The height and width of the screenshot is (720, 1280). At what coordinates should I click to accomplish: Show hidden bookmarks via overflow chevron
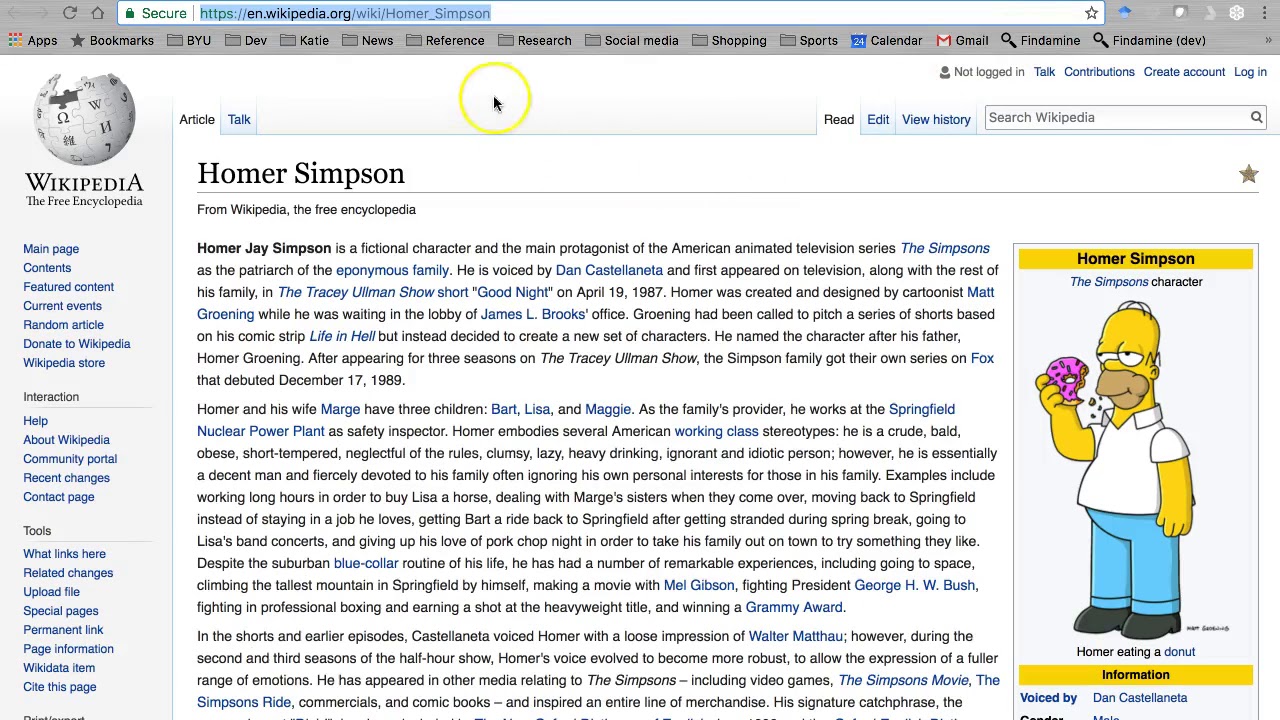pyautogui.click(x=1267, y=41)
